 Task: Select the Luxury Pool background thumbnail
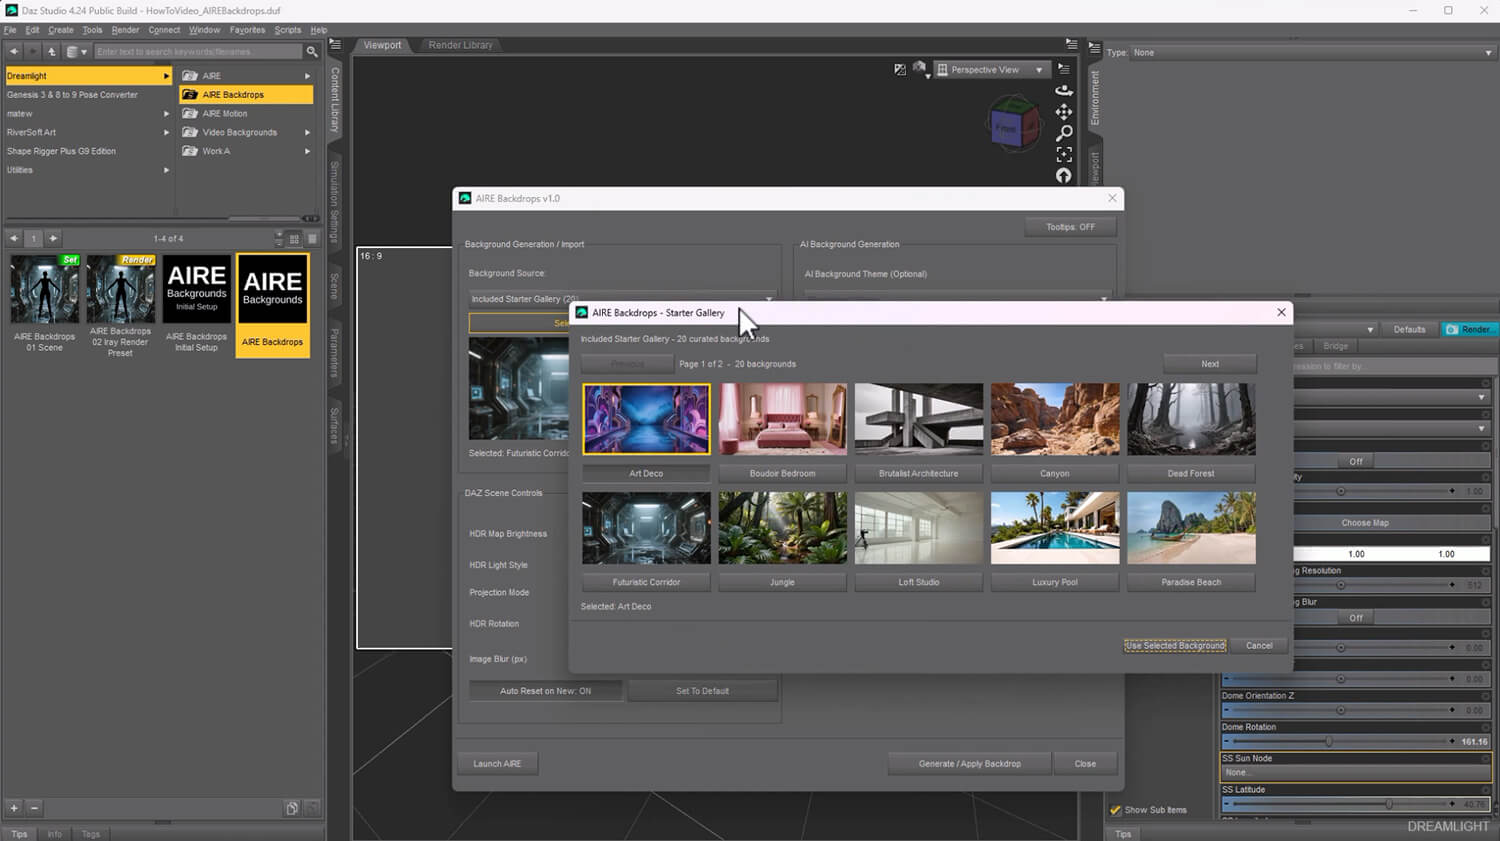1055,528
